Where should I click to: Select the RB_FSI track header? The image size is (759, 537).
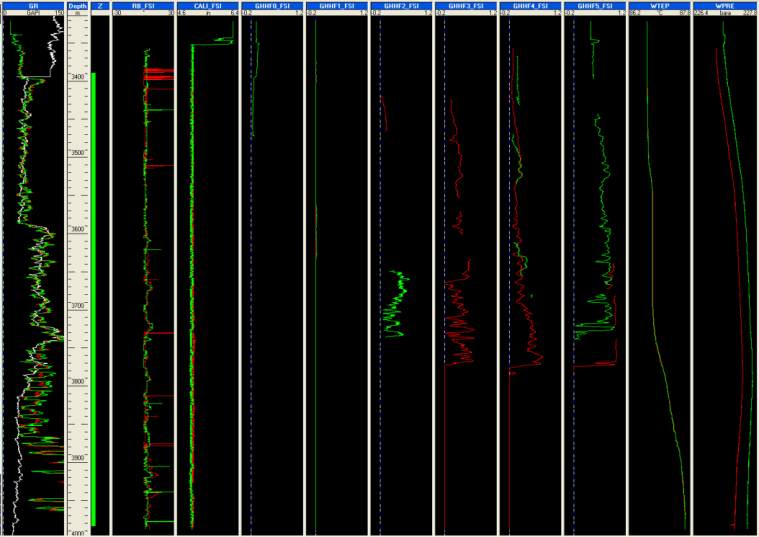(x=142, y=5)
